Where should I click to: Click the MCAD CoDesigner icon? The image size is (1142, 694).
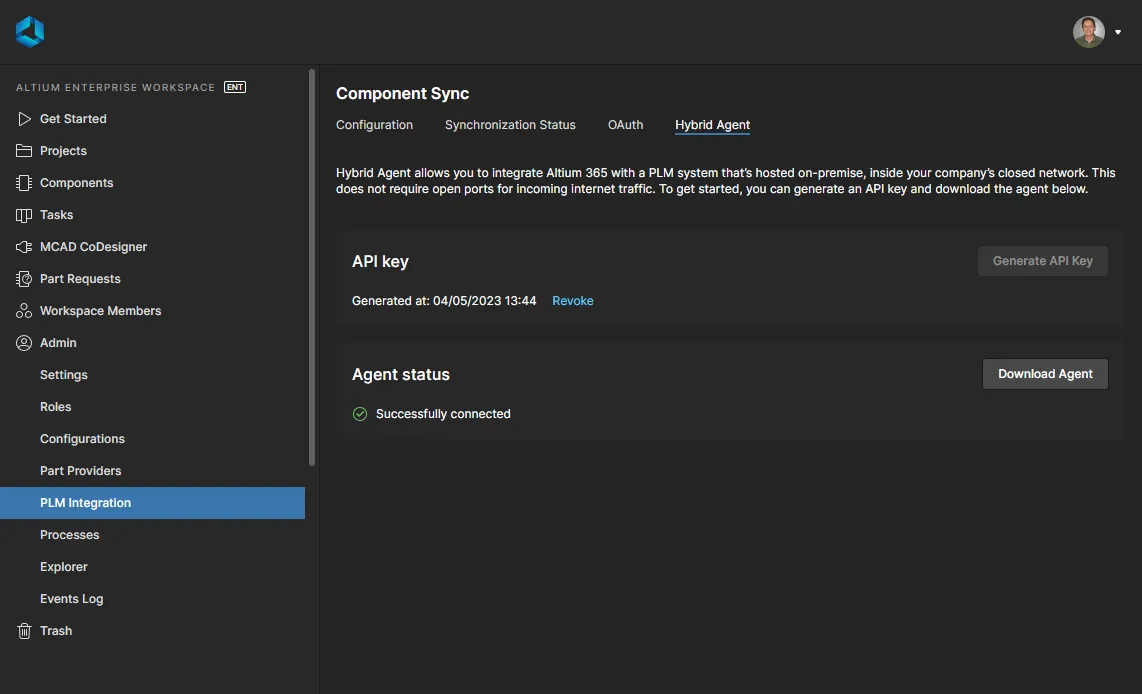point(24,247)
